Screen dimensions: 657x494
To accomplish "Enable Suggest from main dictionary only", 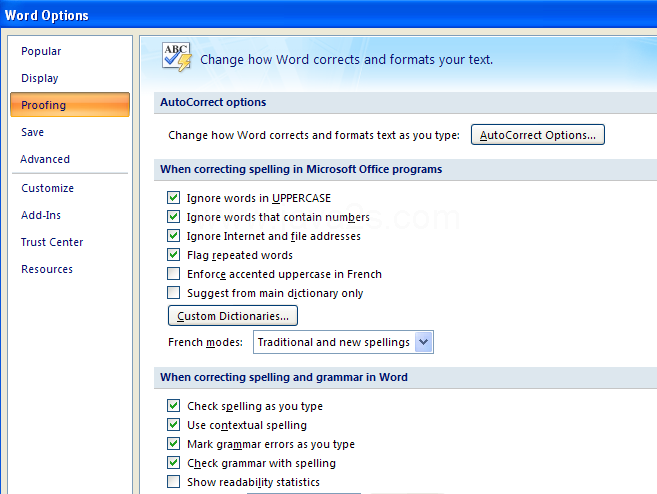I will 173,292.
